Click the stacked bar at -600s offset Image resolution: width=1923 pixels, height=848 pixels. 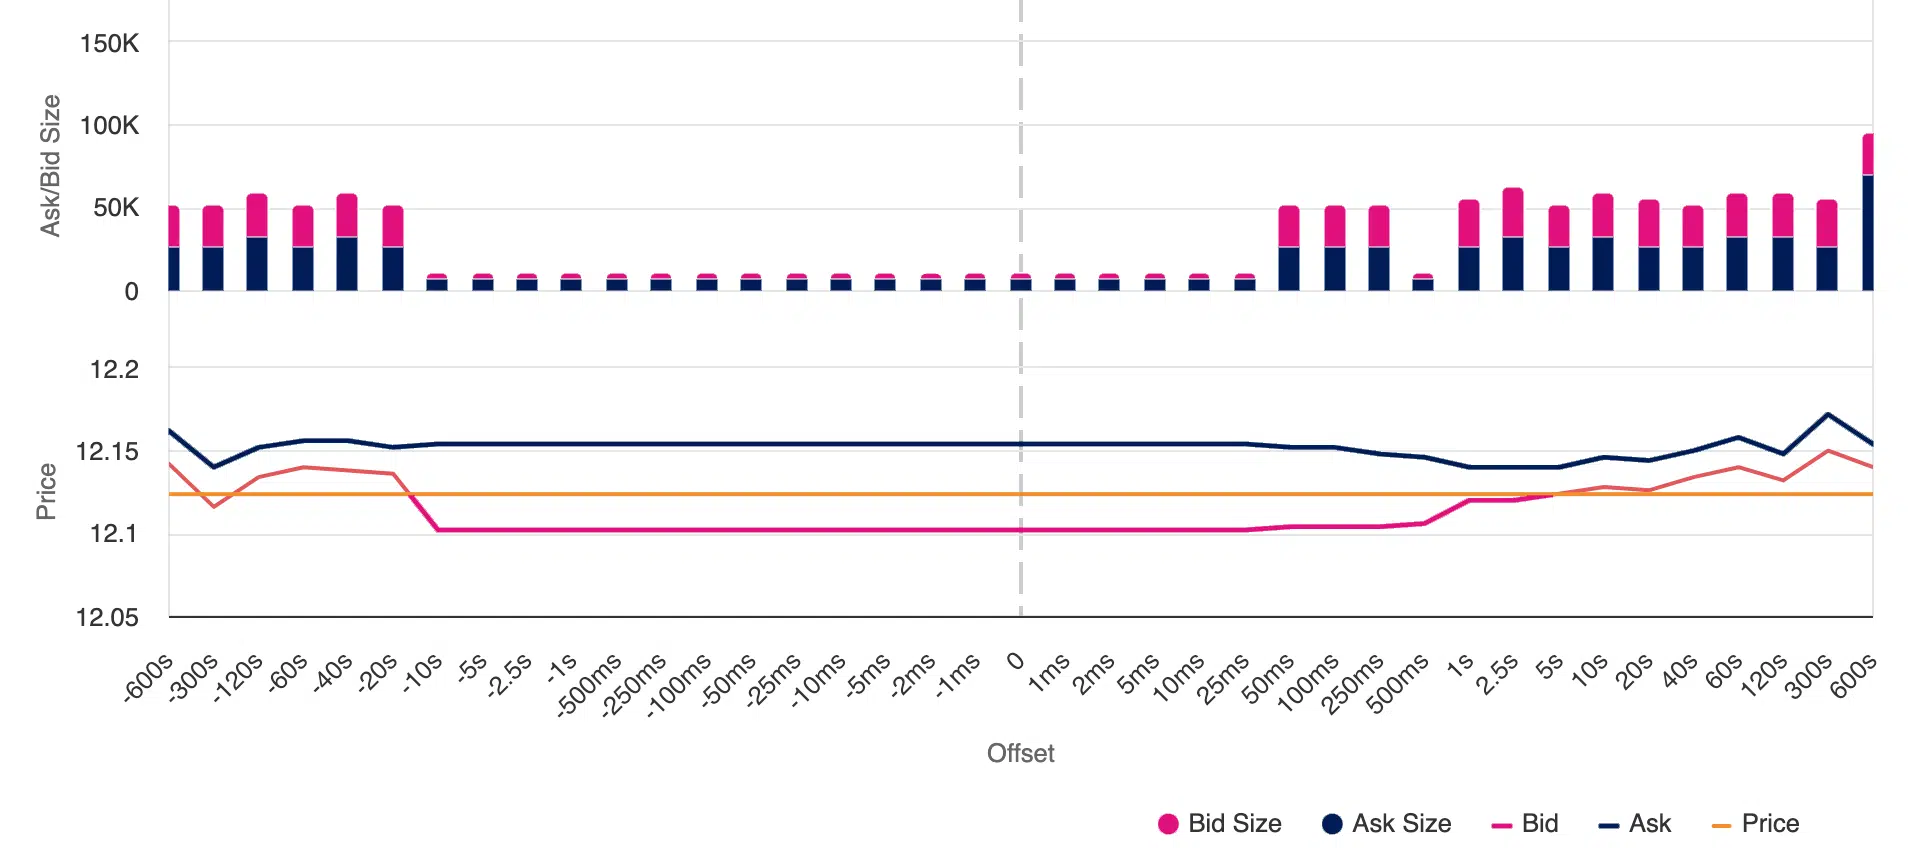[173, 248]
